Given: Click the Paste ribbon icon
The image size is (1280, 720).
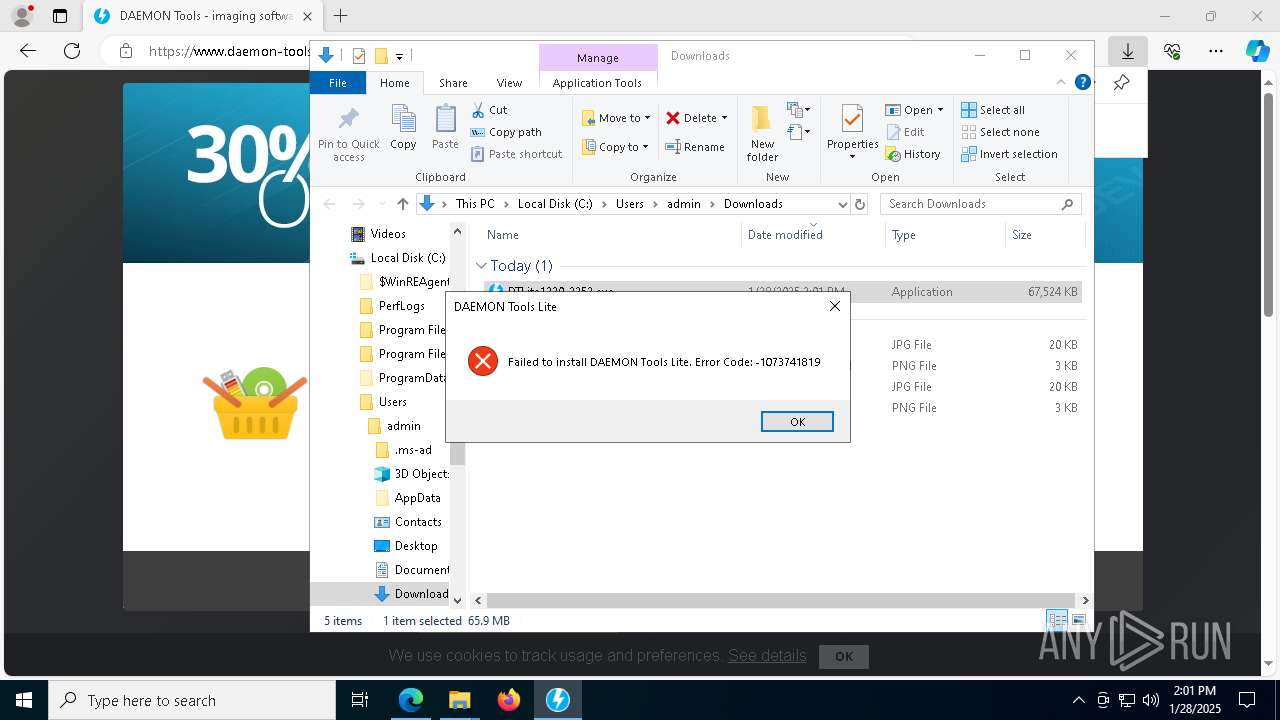Looking at the screenshot, I should tap(445, 127).
